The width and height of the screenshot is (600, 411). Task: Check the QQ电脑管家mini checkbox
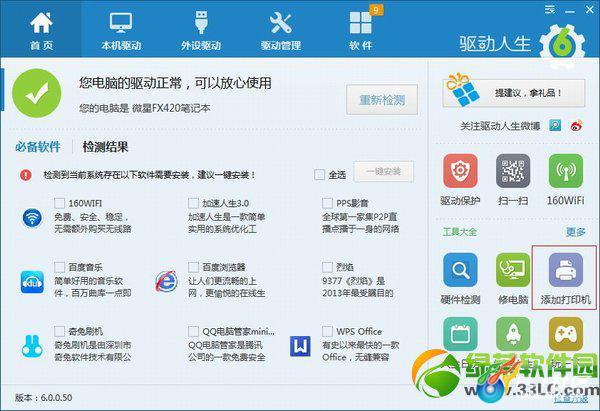click(193, 331)
